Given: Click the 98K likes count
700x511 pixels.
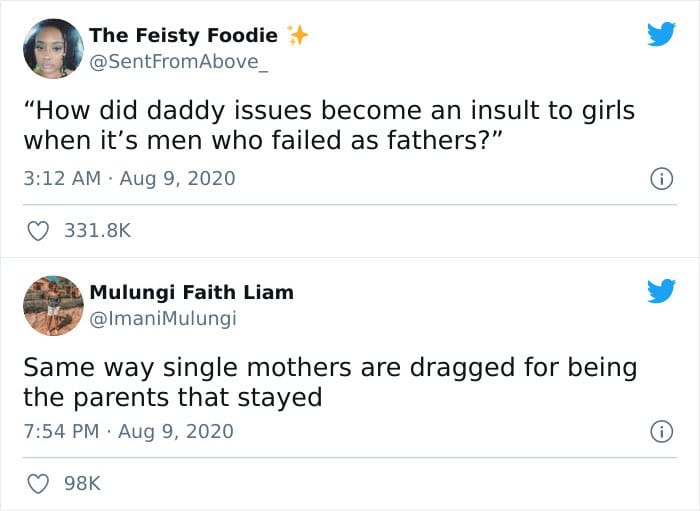Looking at the screenshot, I should click(x=83, y=484).
